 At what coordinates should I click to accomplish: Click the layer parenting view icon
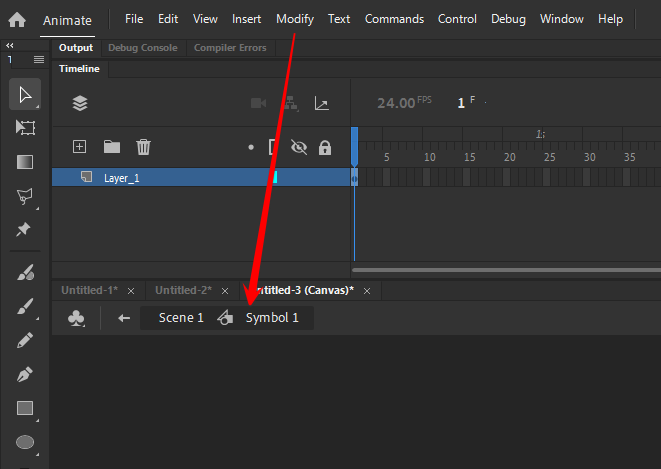tap(290, 103)
